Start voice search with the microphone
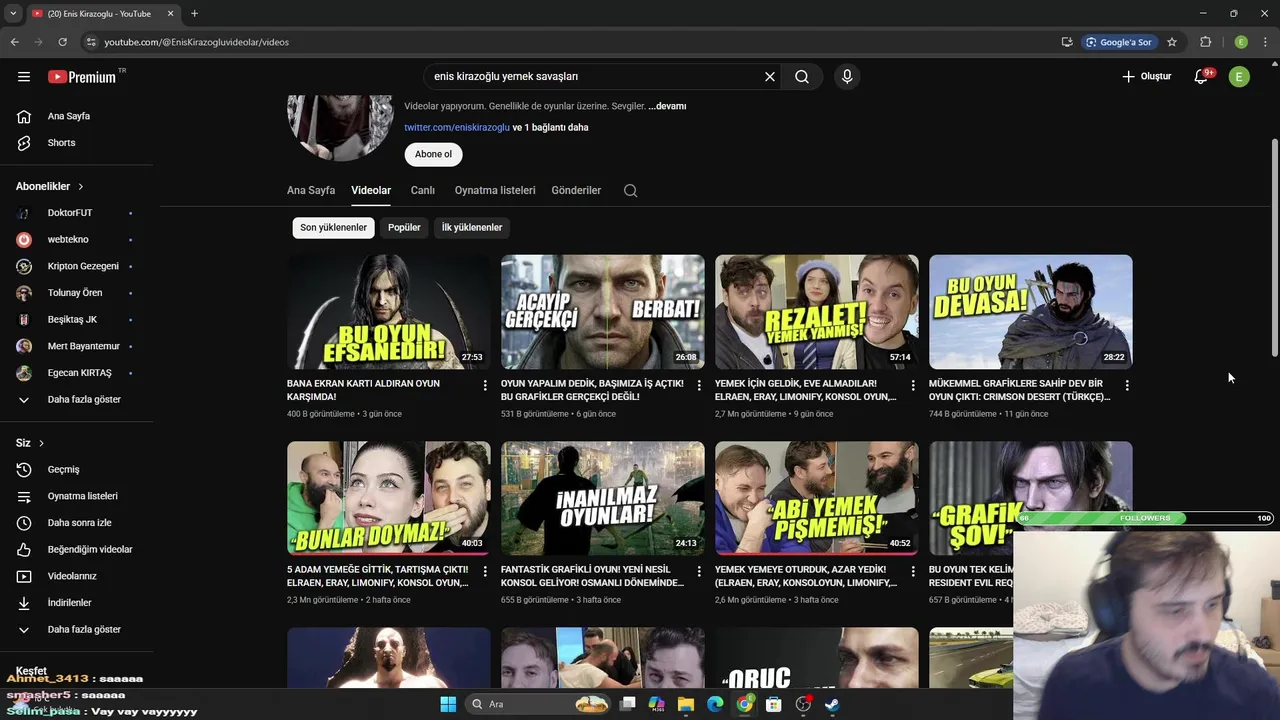 (847, 77)
